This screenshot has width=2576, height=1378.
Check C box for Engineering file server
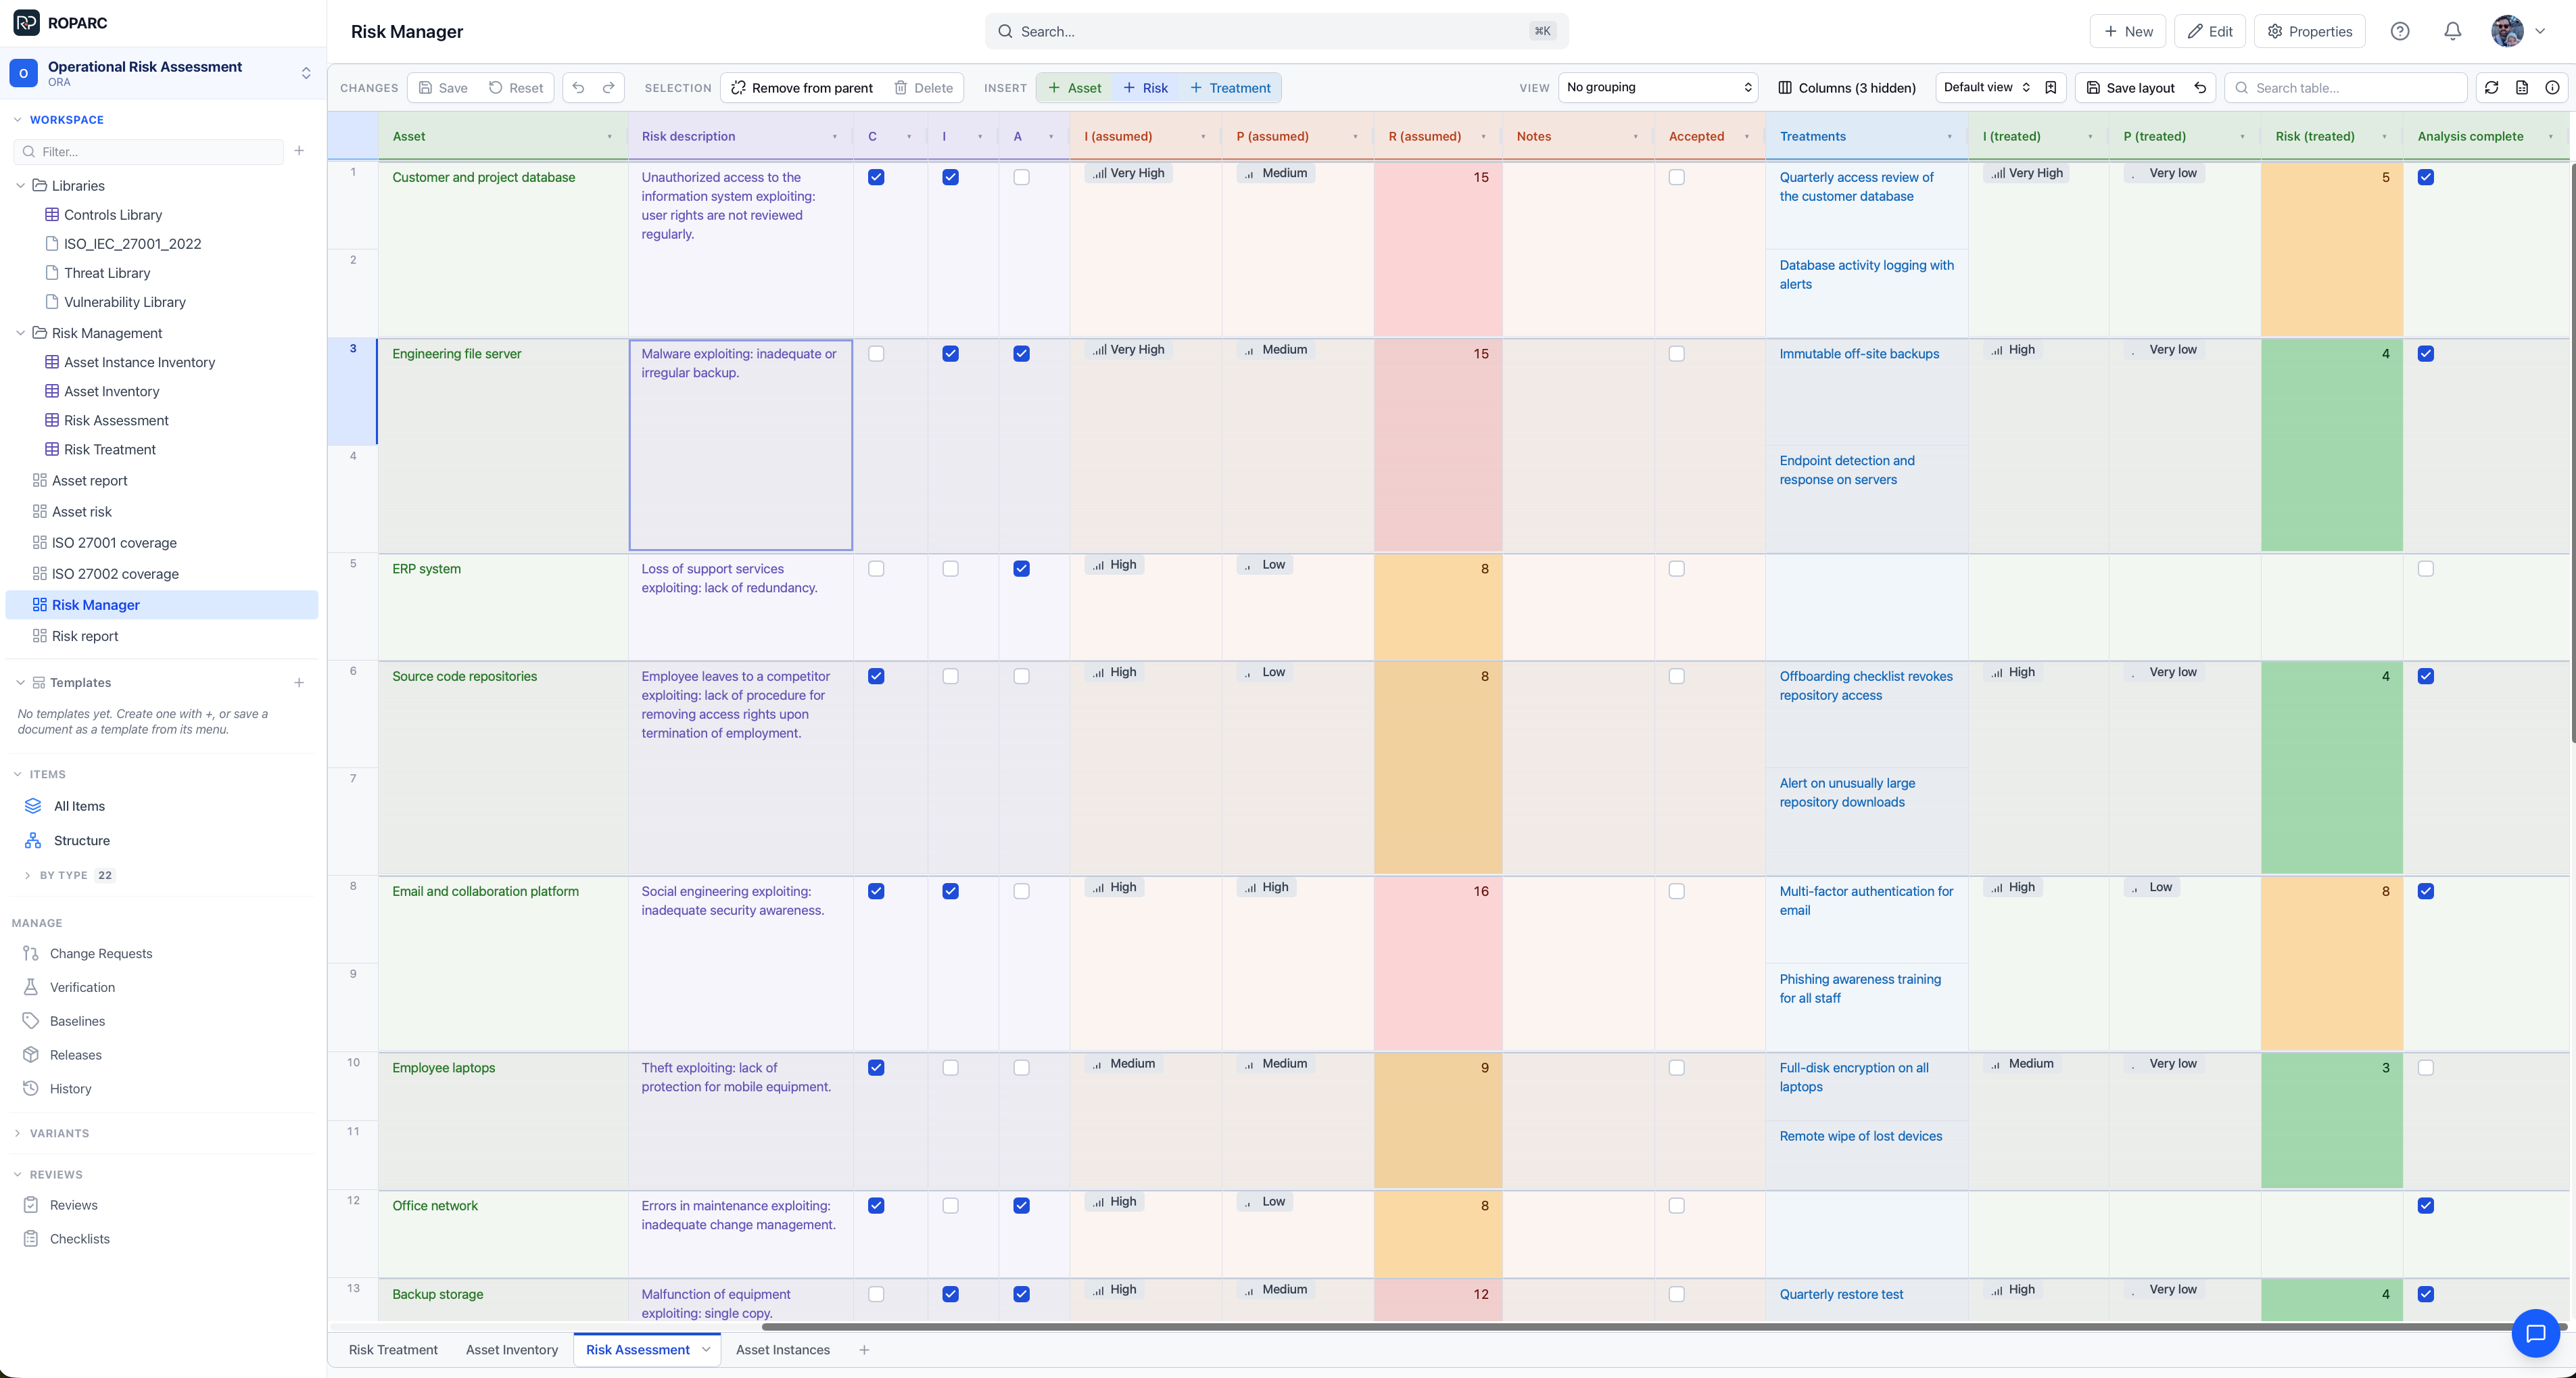(876, 354)
